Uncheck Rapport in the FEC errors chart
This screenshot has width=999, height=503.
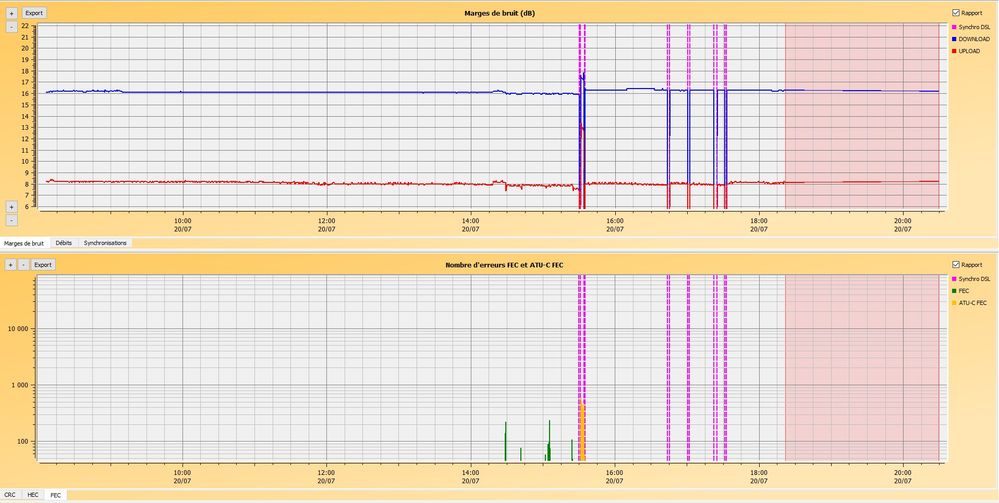coord(956,265)
